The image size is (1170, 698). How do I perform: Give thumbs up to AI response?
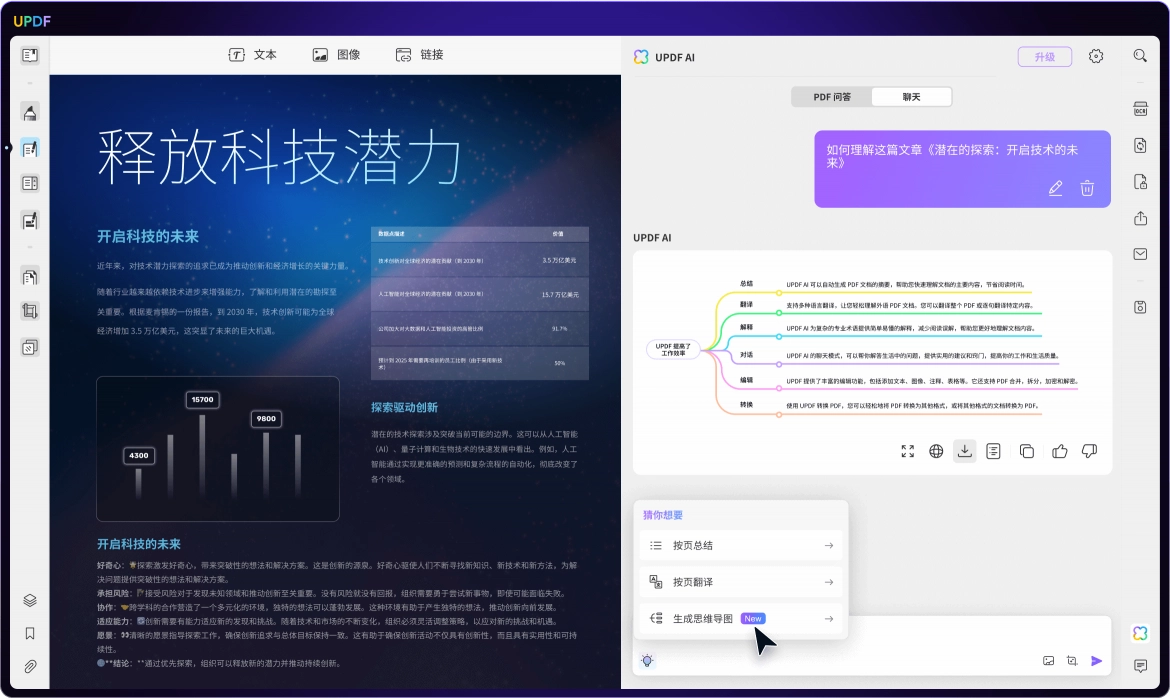[1060, 451]
